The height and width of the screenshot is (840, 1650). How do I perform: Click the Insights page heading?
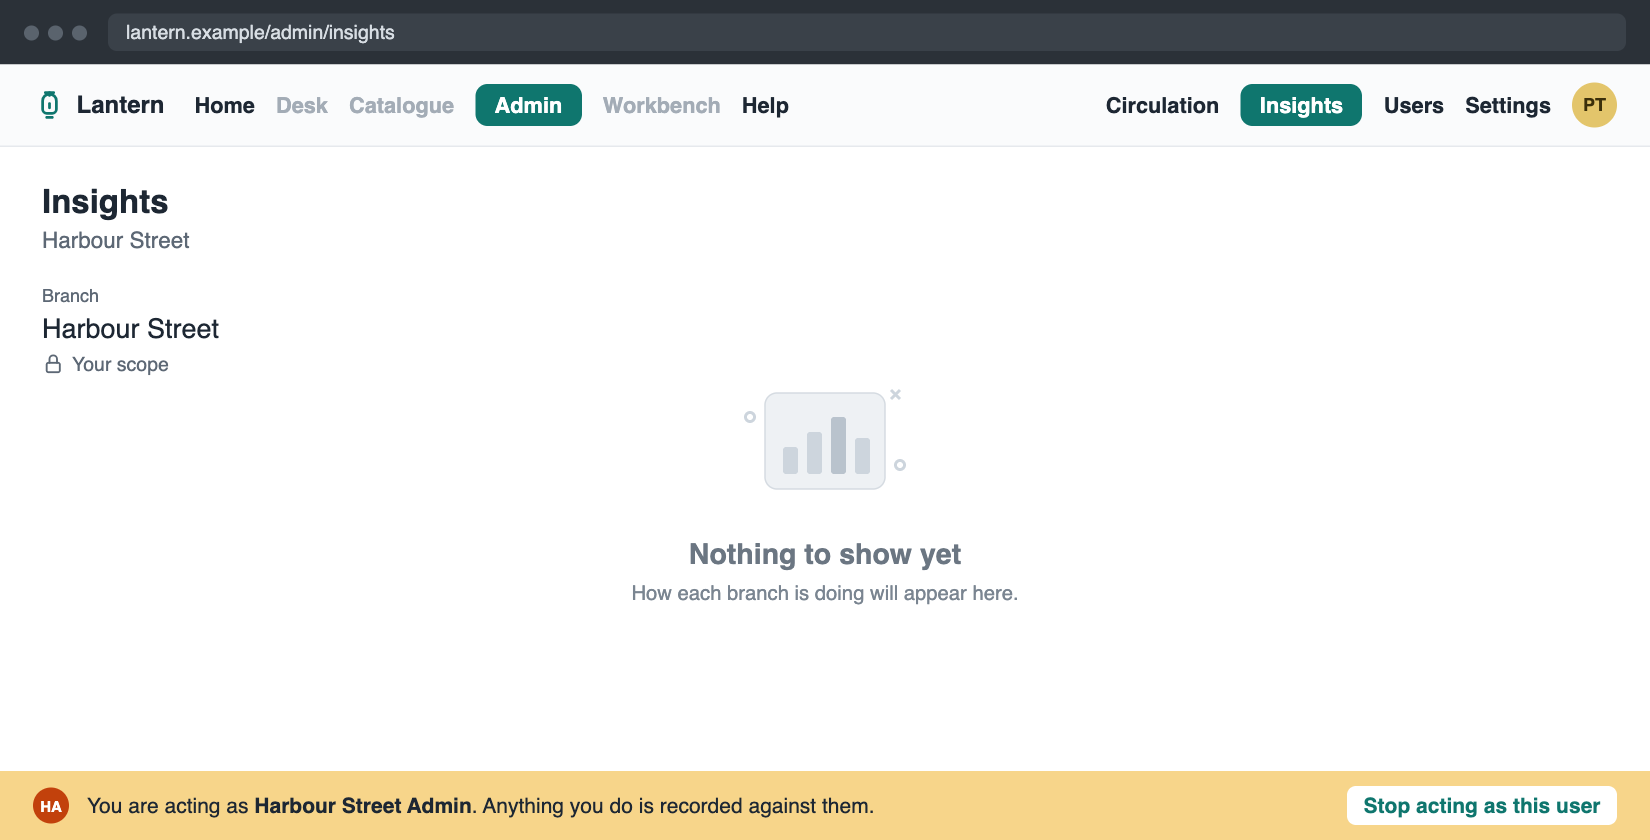coord(105,202)
